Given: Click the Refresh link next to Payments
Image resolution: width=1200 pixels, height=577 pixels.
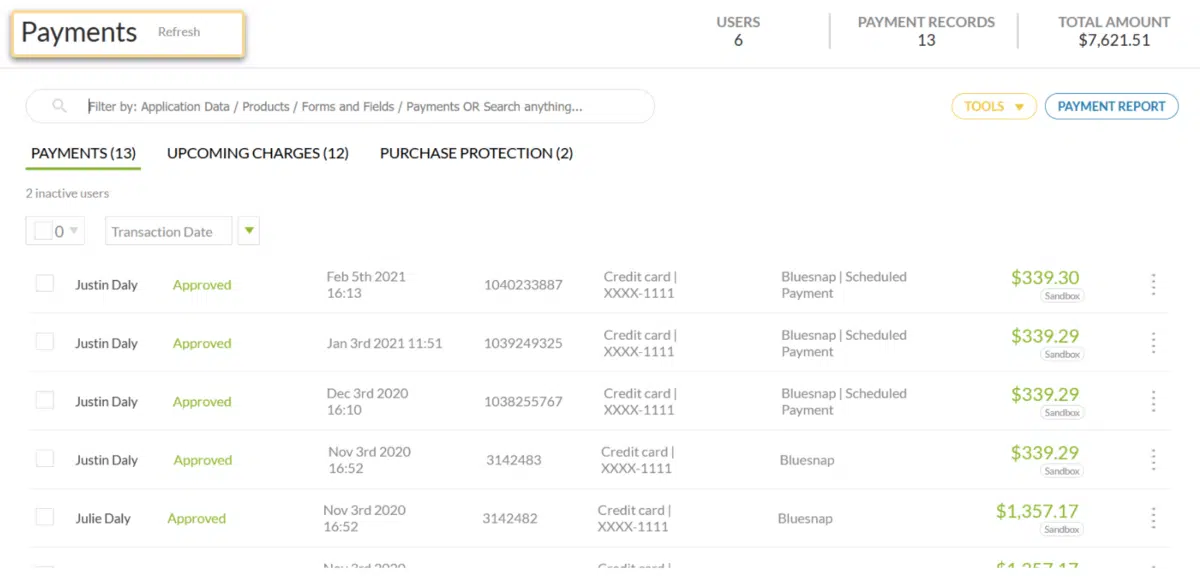Looking at the screenshot, I should tap(179, 32).
